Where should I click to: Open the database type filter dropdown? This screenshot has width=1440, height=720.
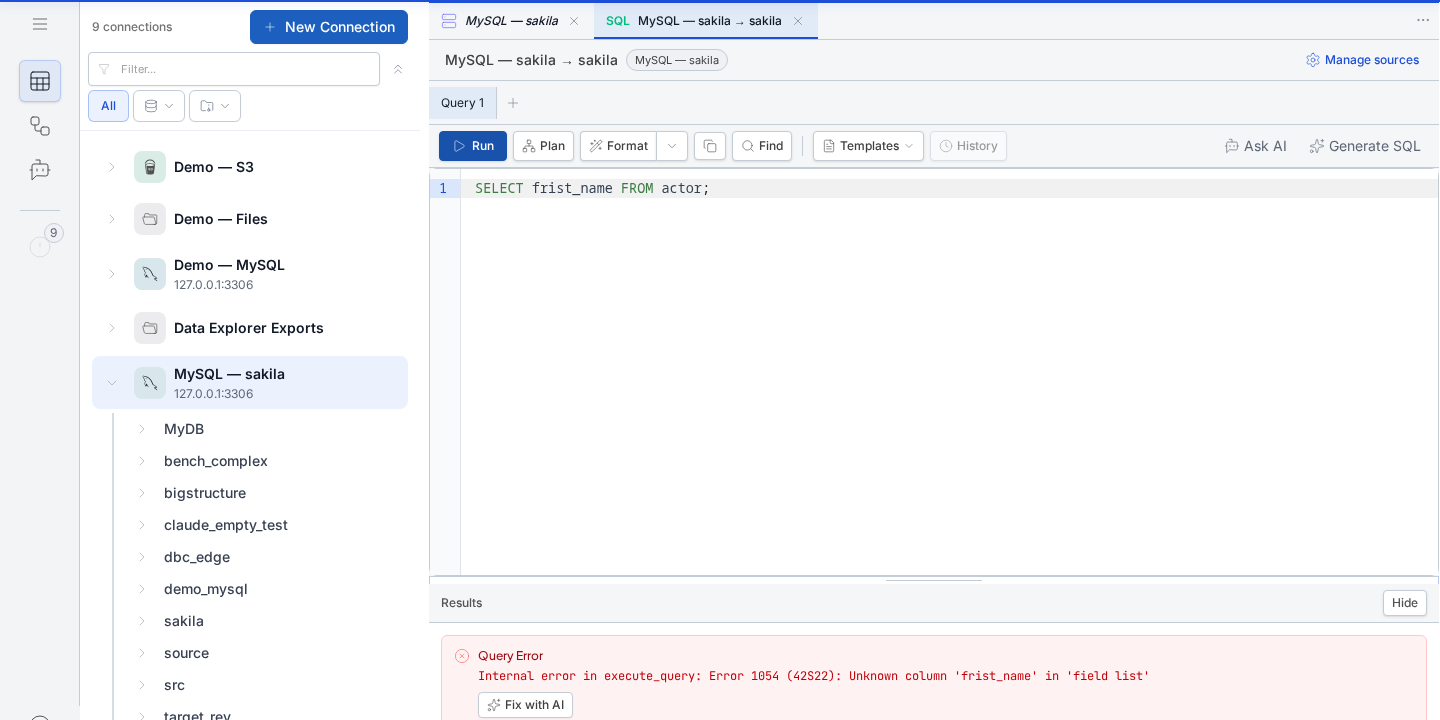(159, 106)
